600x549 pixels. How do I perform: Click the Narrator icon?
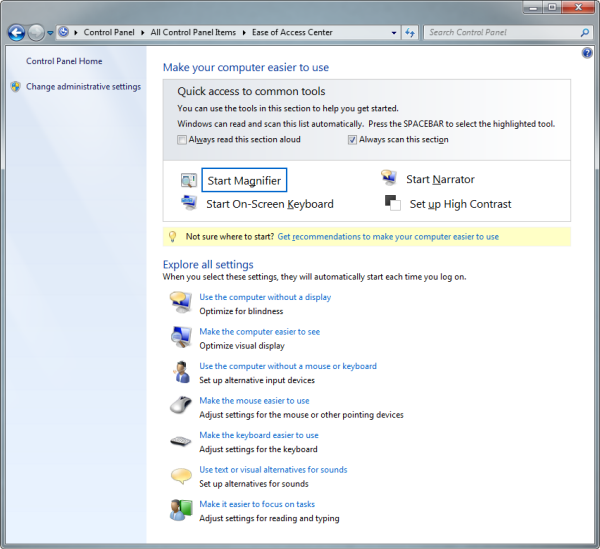(x=389, y=178)
